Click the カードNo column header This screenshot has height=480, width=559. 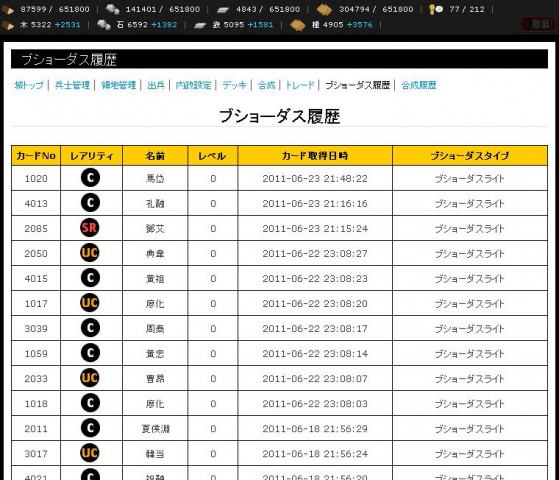36,155
